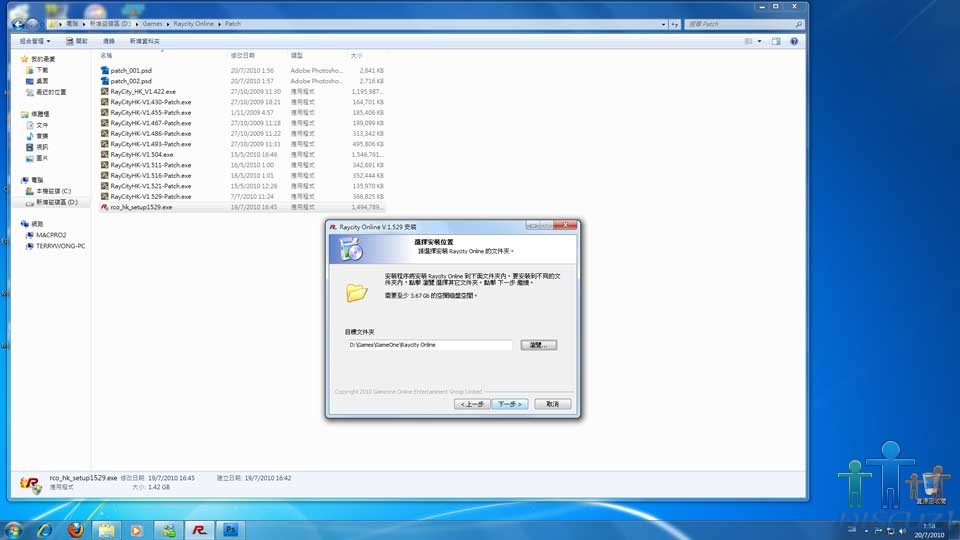Select 本機磁碟區 (C:) in navigation pane
Screen dimensions: 960x540
[x=53, y=191]
